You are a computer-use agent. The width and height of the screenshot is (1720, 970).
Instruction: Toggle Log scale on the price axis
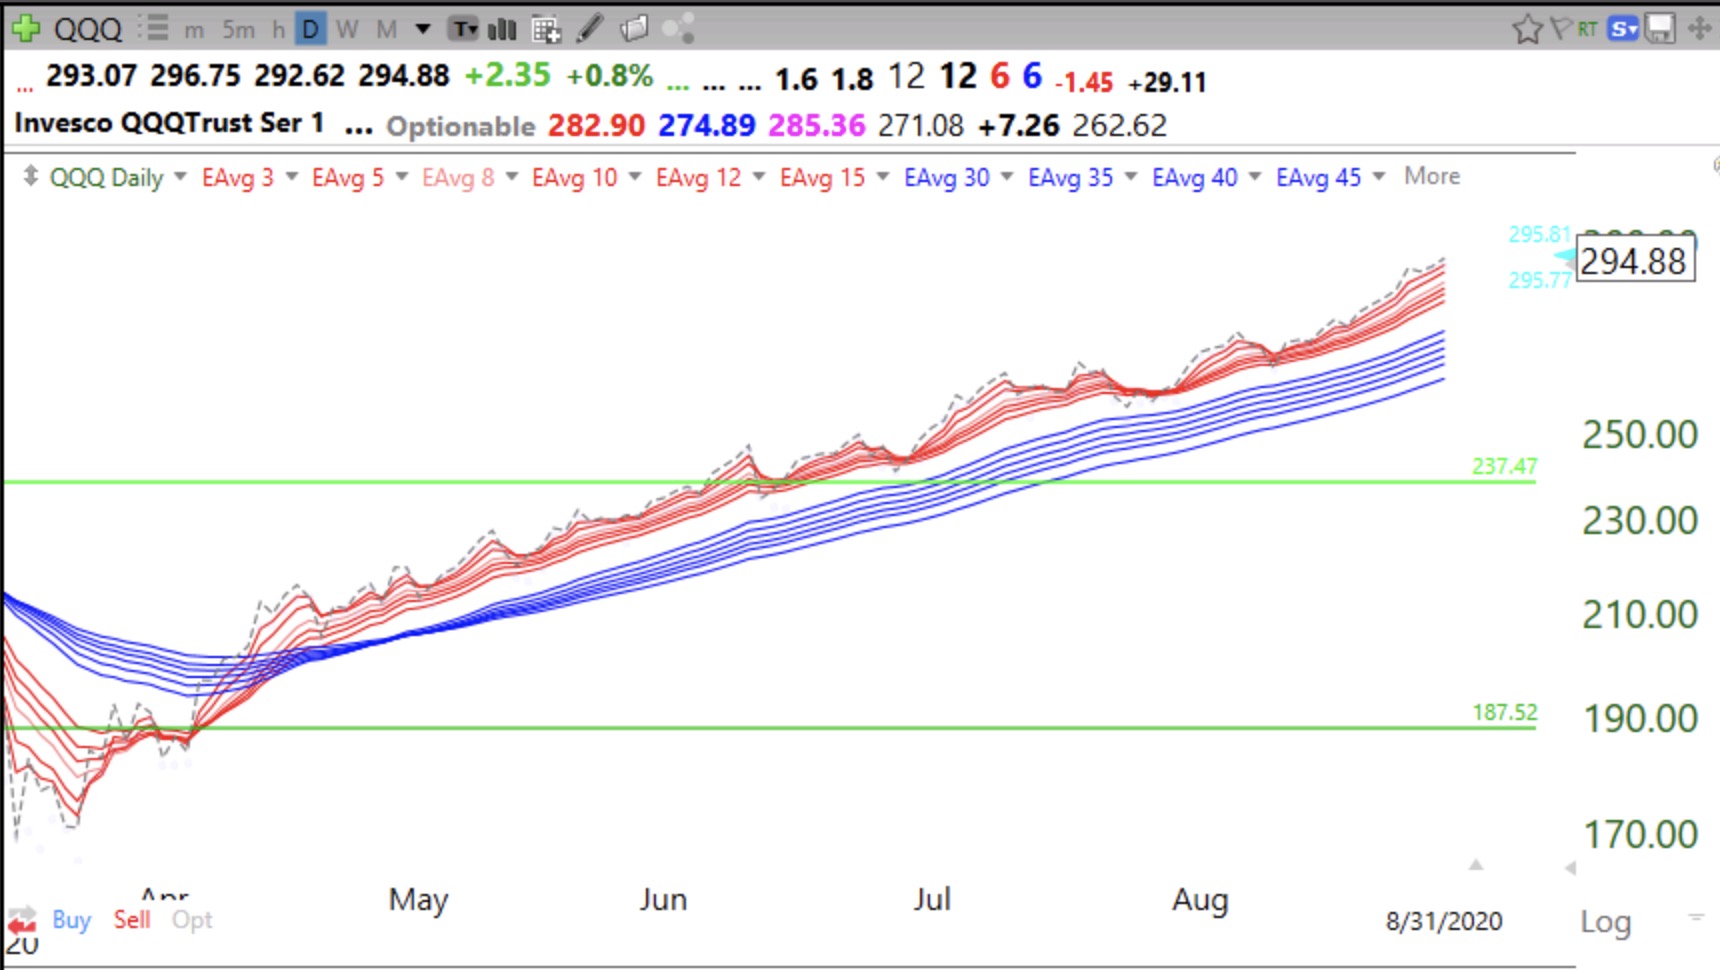tap(1605, 922)
